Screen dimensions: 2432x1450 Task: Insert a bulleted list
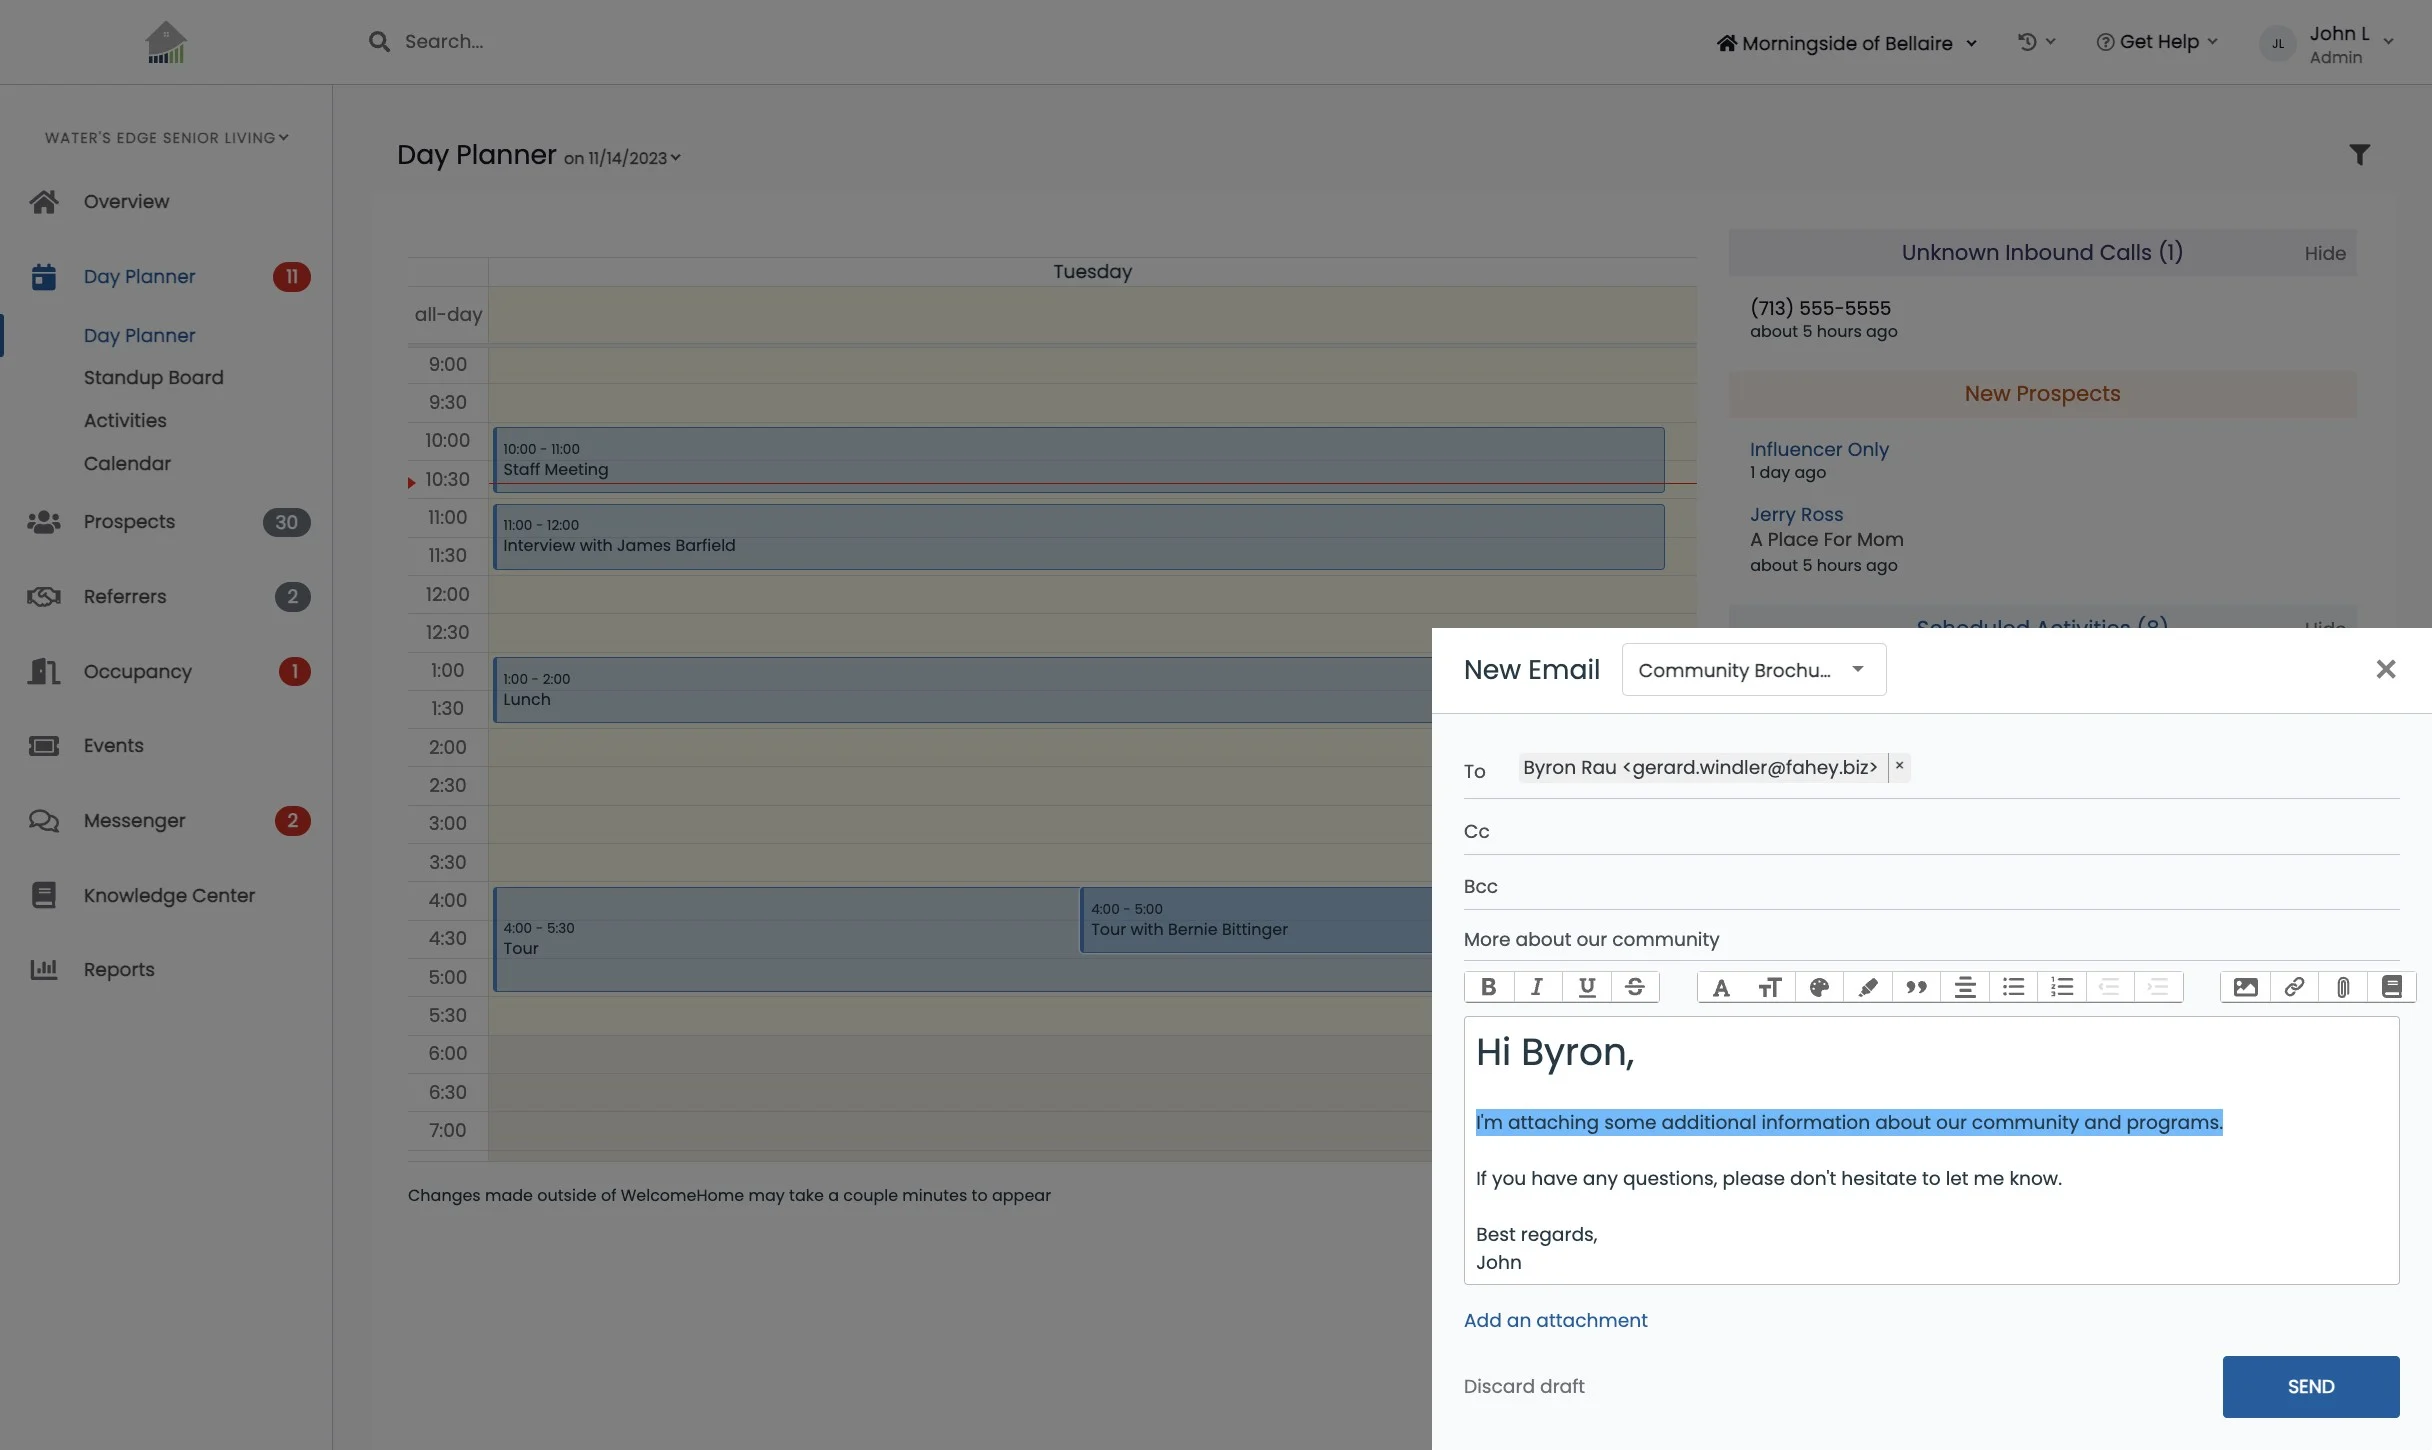[x=2013, y=987]
